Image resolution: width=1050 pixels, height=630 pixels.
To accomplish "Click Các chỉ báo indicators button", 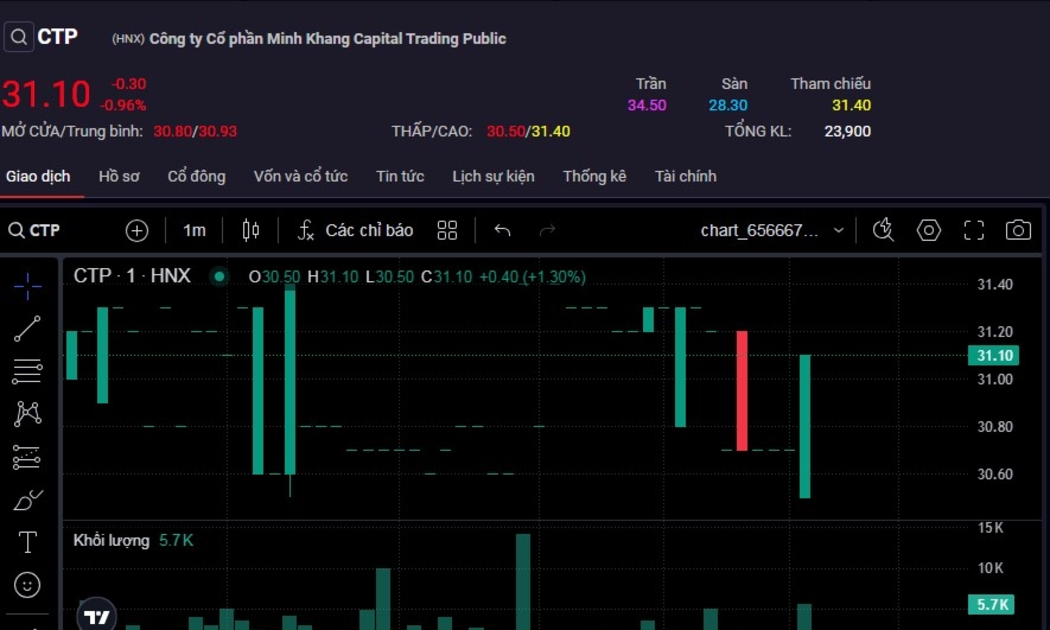I will [x=356, y=231].
